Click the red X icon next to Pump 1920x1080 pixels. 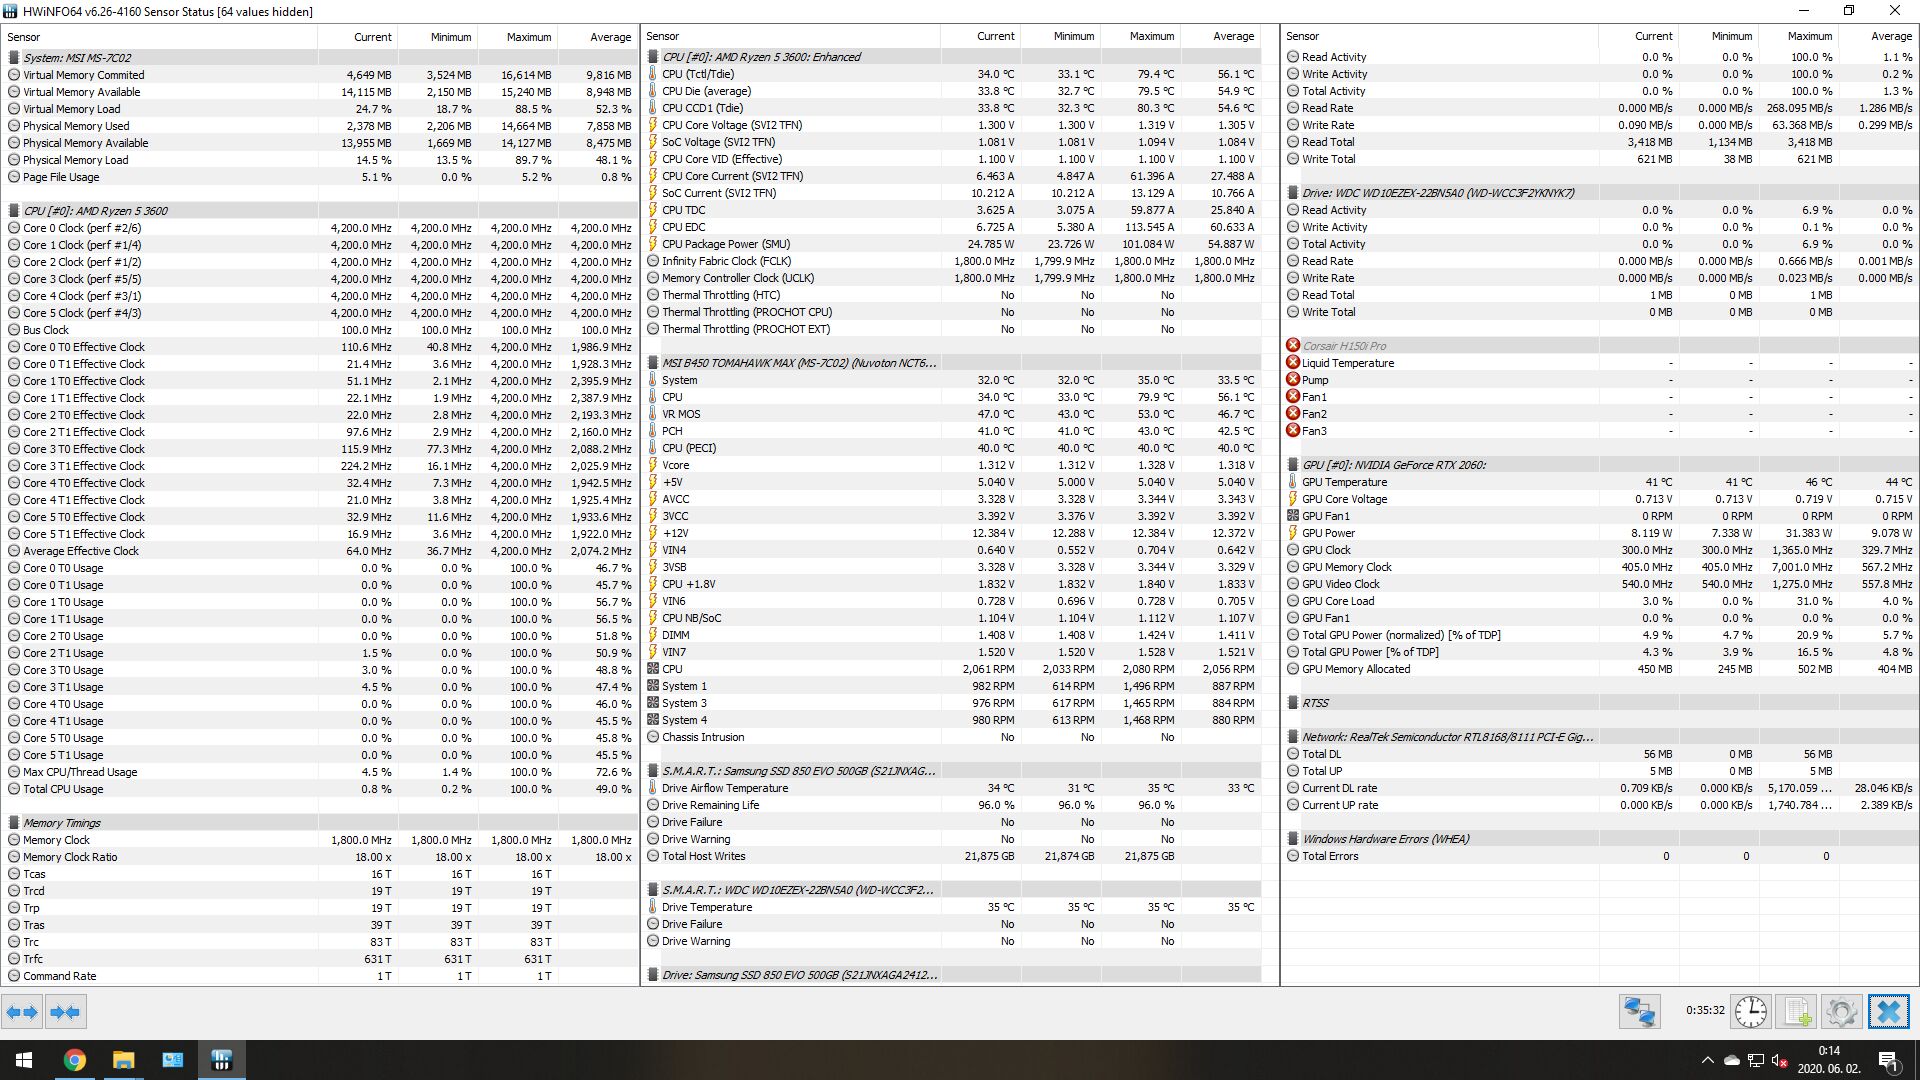click(1293, 380)
